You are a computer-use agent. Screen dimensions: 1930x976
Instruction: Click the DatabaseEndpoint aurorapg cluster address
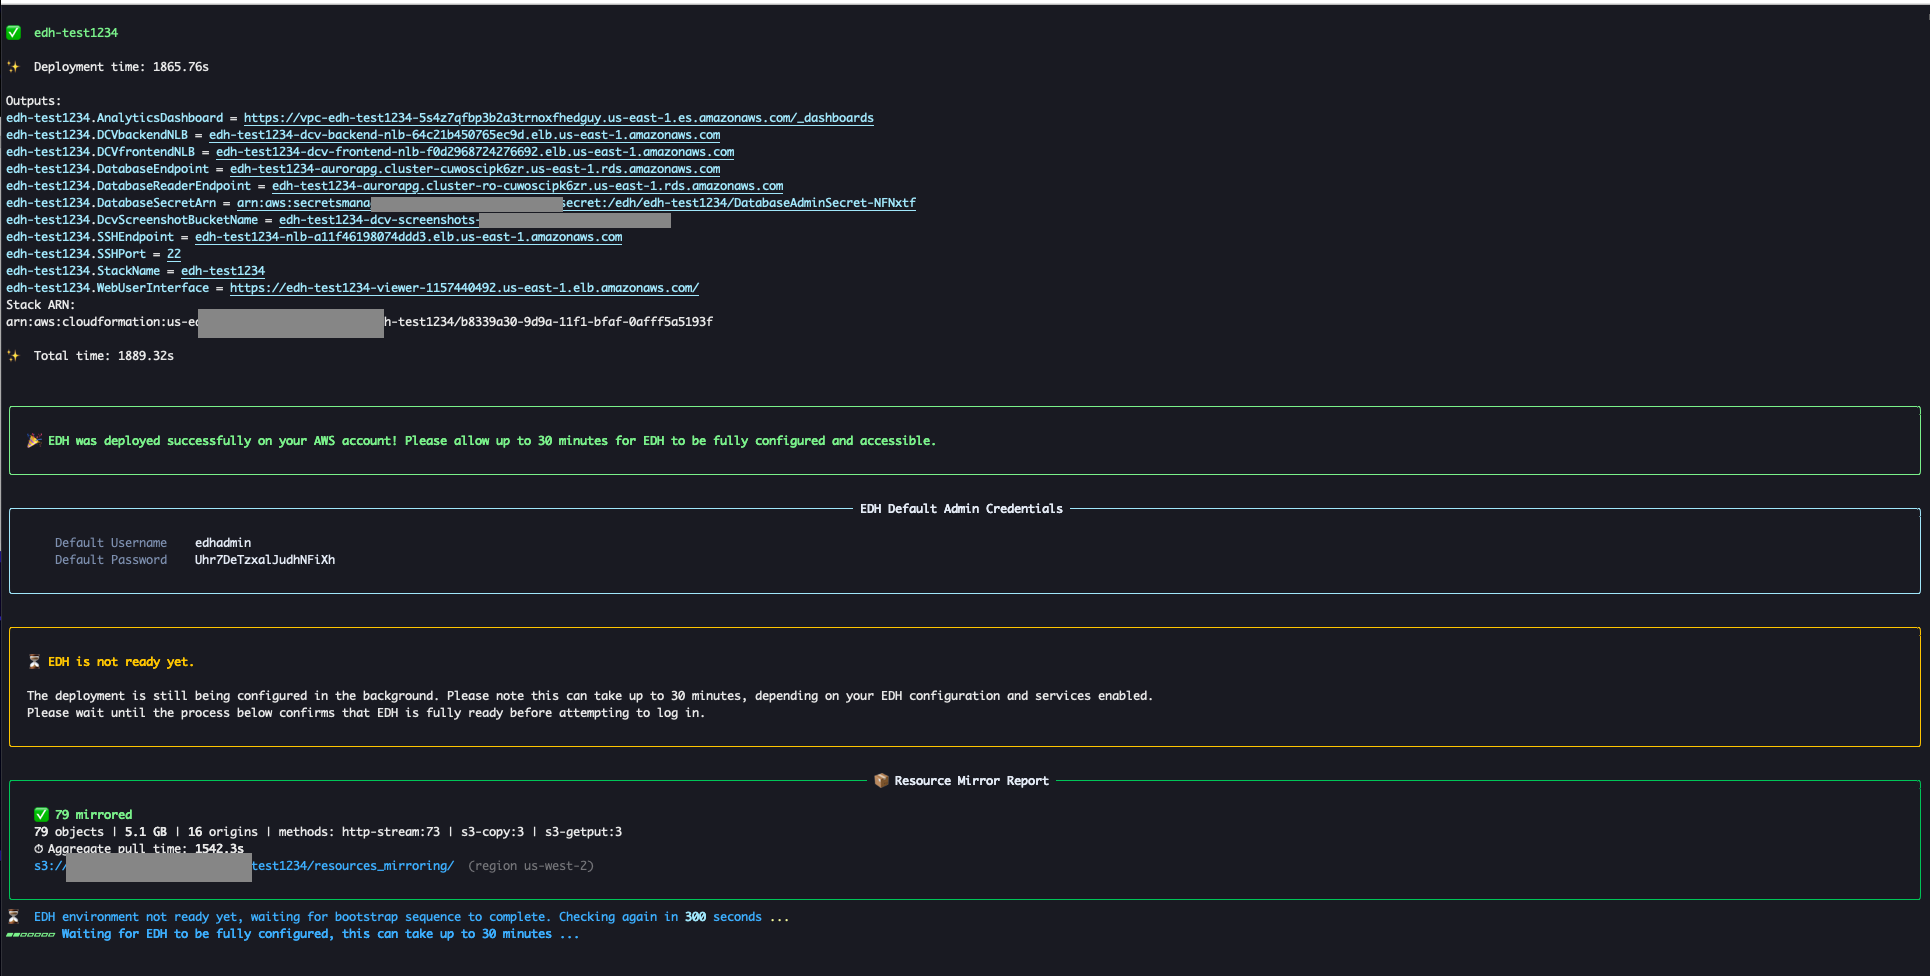coord(475,169)
